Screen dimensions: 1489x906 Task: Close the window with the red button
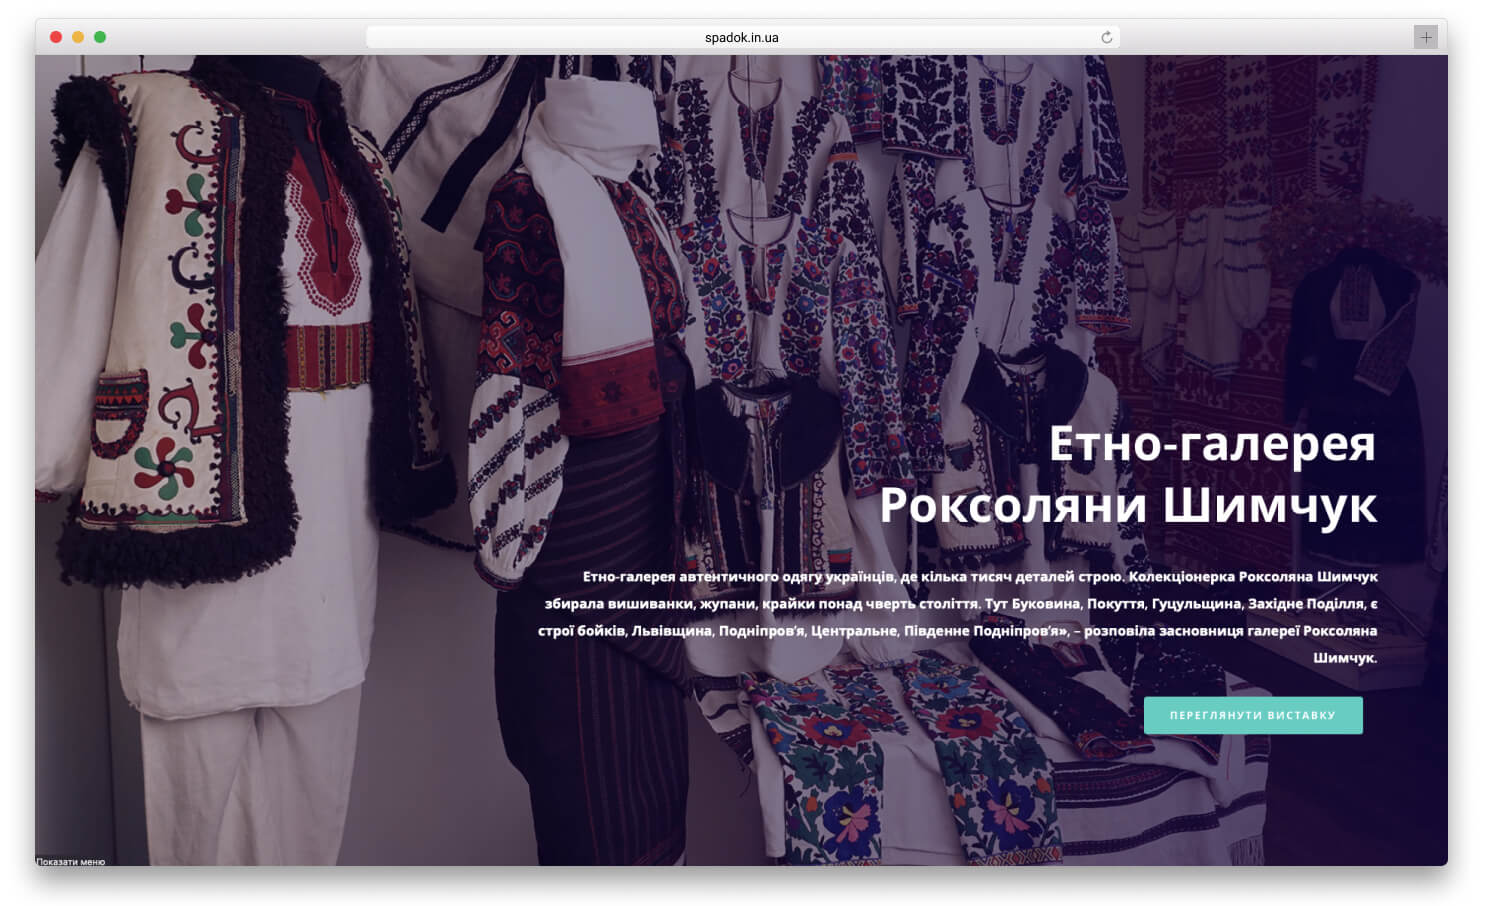pos(56,37)
